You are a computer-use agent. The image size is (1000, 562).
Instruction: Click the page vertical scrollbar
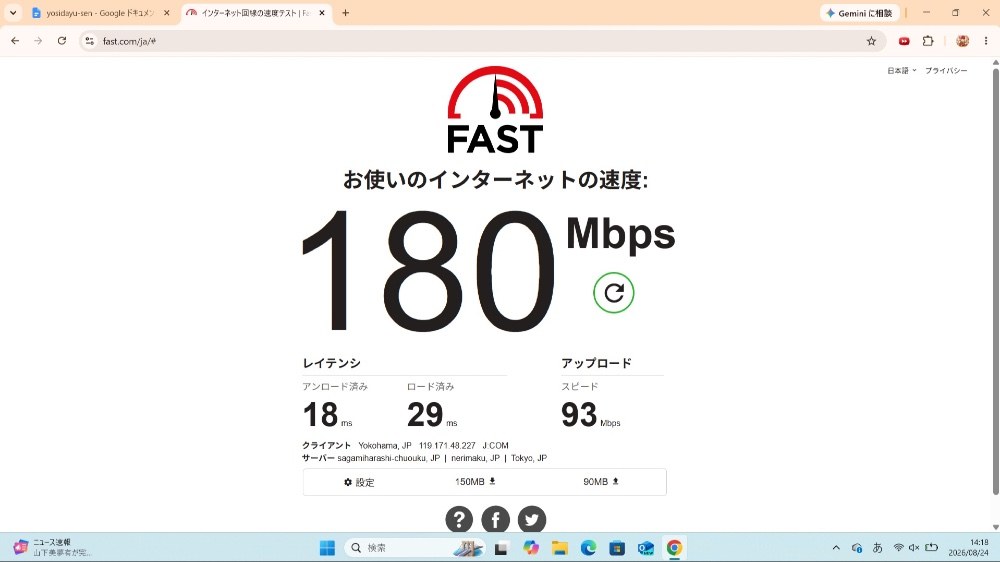996,281
